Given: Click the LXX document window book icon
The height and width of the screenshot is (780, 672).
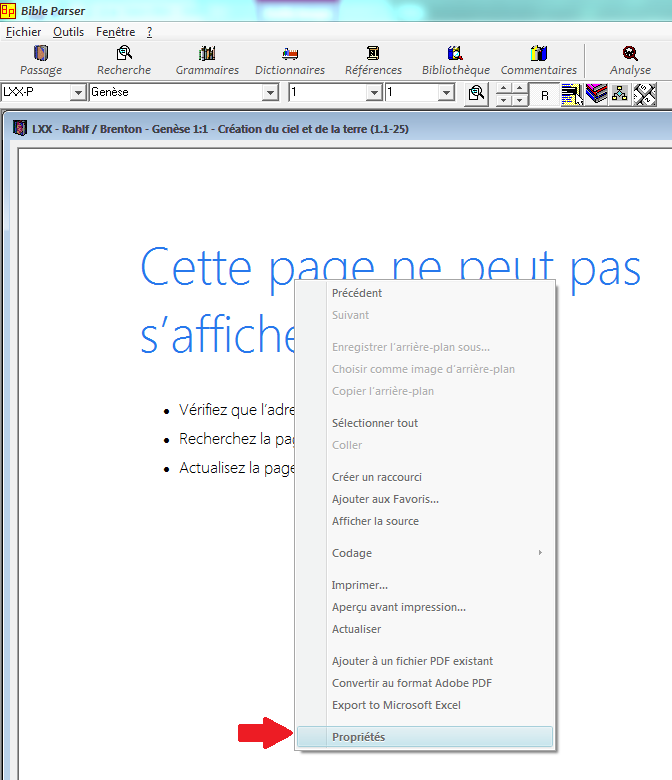Looking at the screenshot, I should (x=19, y=128).
